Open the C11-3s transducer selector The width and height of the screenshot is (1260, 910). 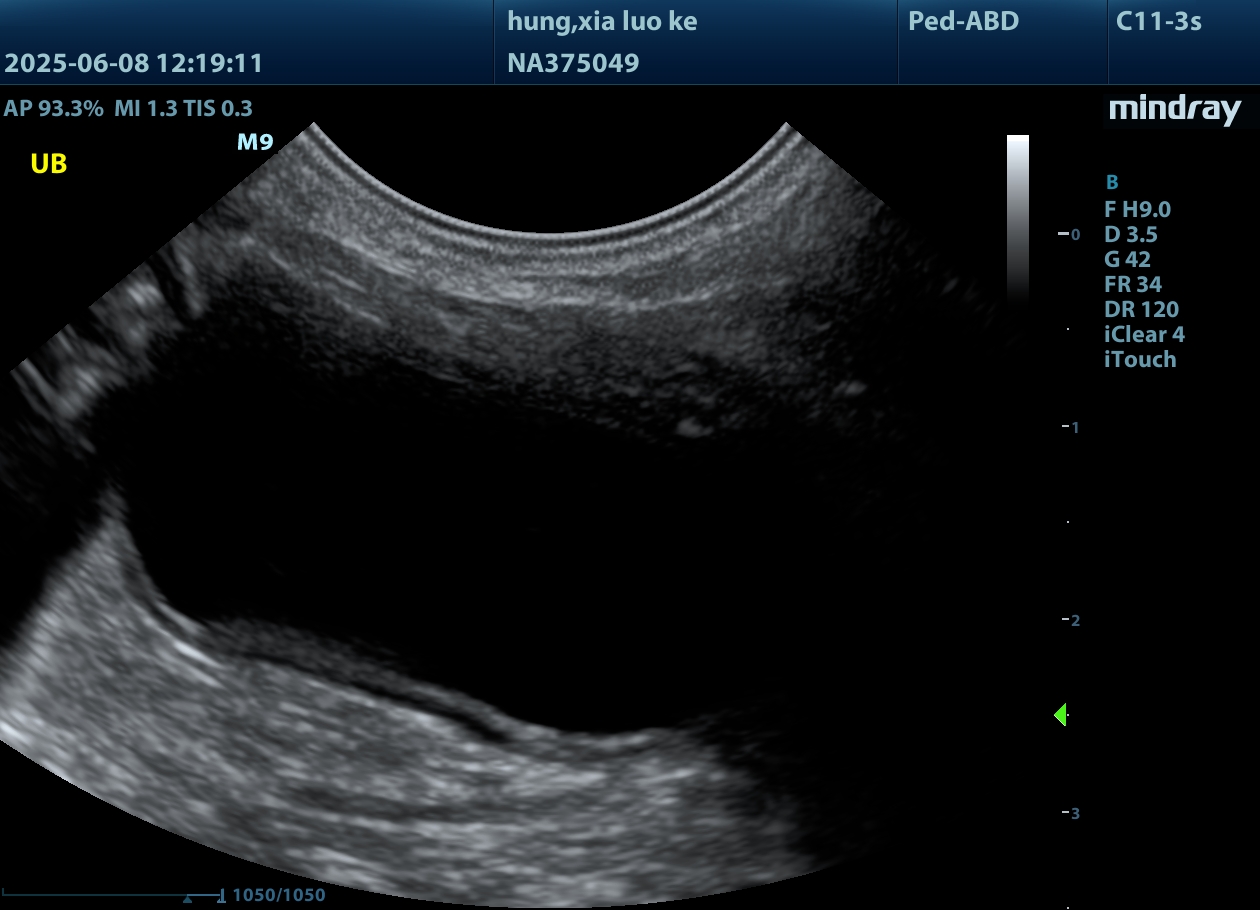click(x=1158, y=22)
